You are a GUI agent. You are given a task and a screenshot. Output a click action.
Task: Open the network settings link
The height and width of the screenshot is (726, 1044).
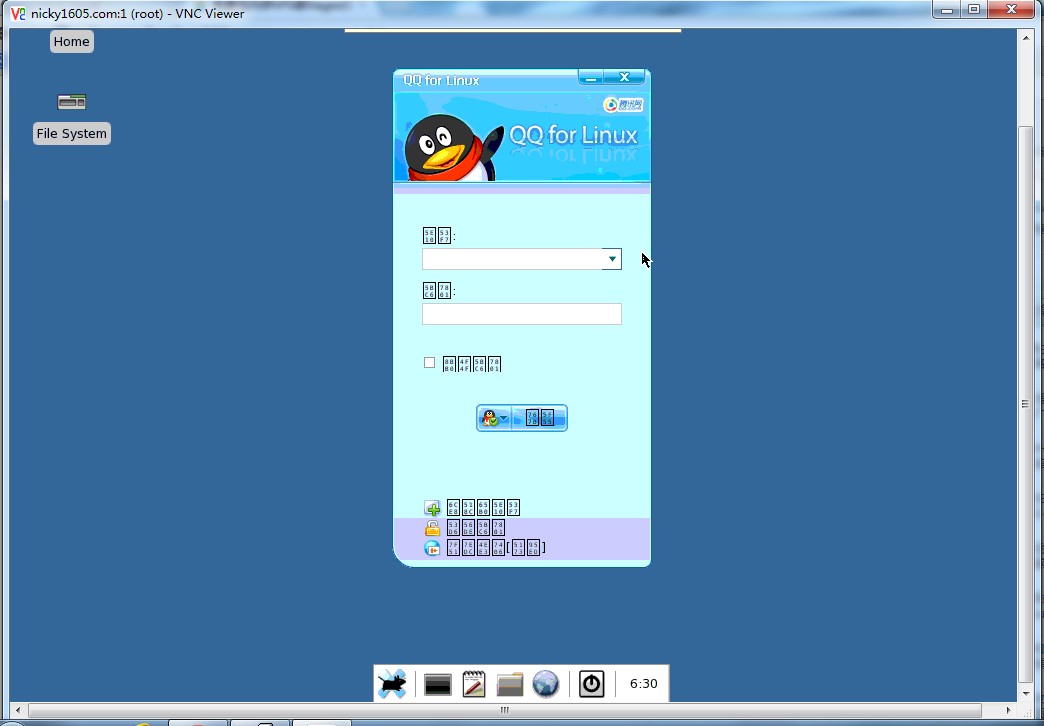click(x=496, y=547)
